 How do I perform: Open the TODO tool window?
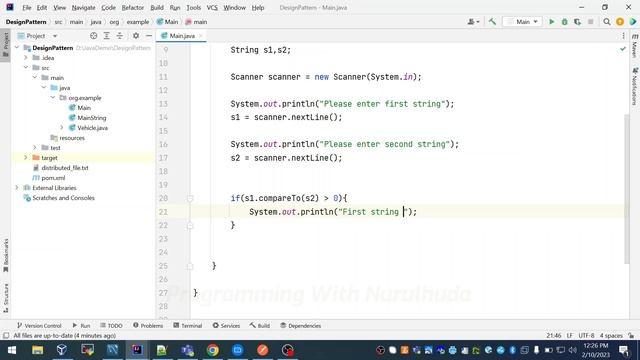tap(111, 326)
